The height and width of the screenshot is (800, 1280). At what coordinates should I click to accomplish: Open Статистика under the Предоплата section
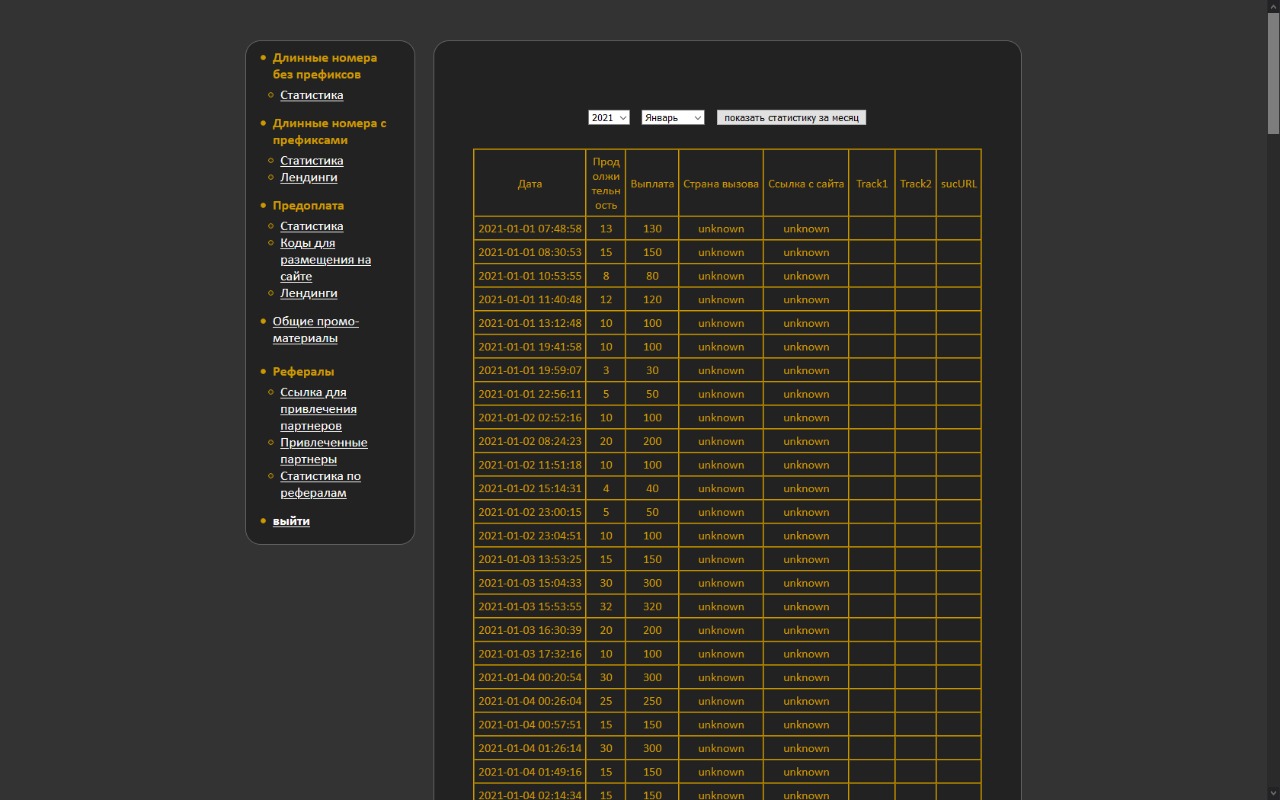(x=311, y=226)
